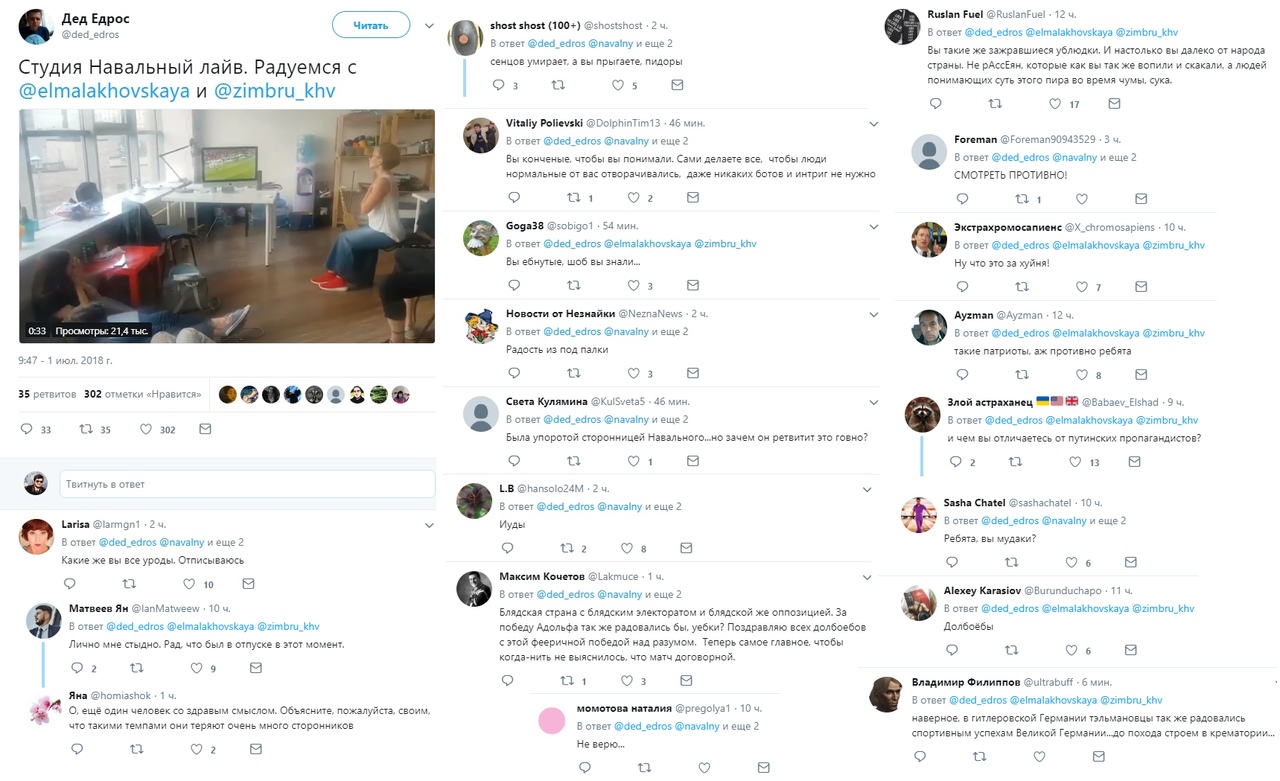Open the 35 ретвитов list

click(47, 394)
